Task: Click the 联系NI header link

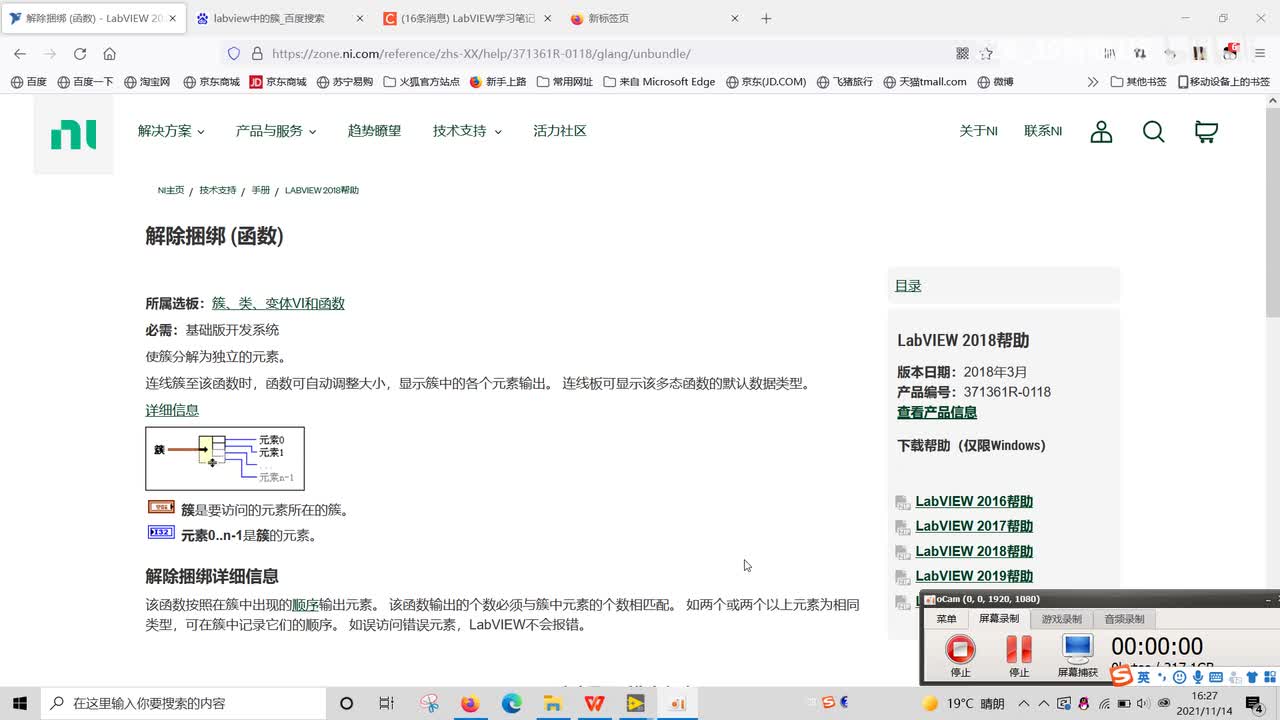Action: point(1043,131)
